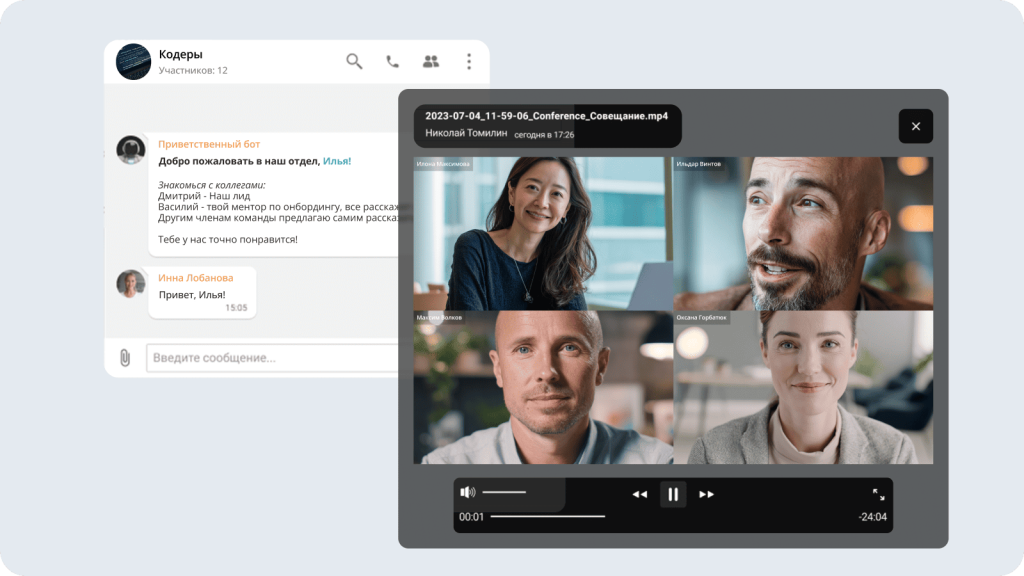Seek on the video progress bar

[x=548, y=517]
